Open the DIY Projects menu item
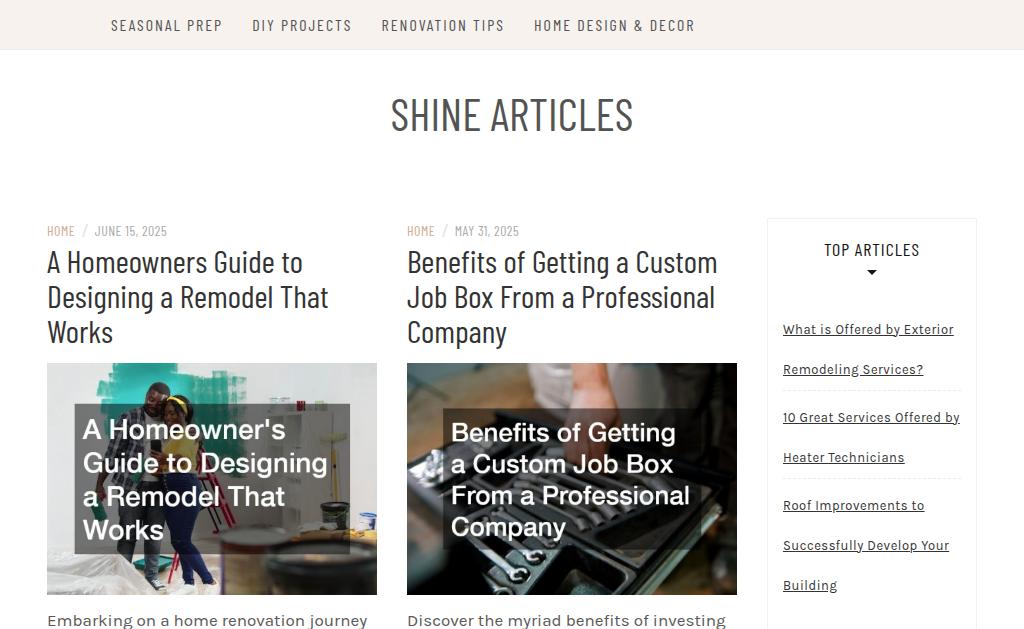Screen dimensions: 1024x629 302,25
